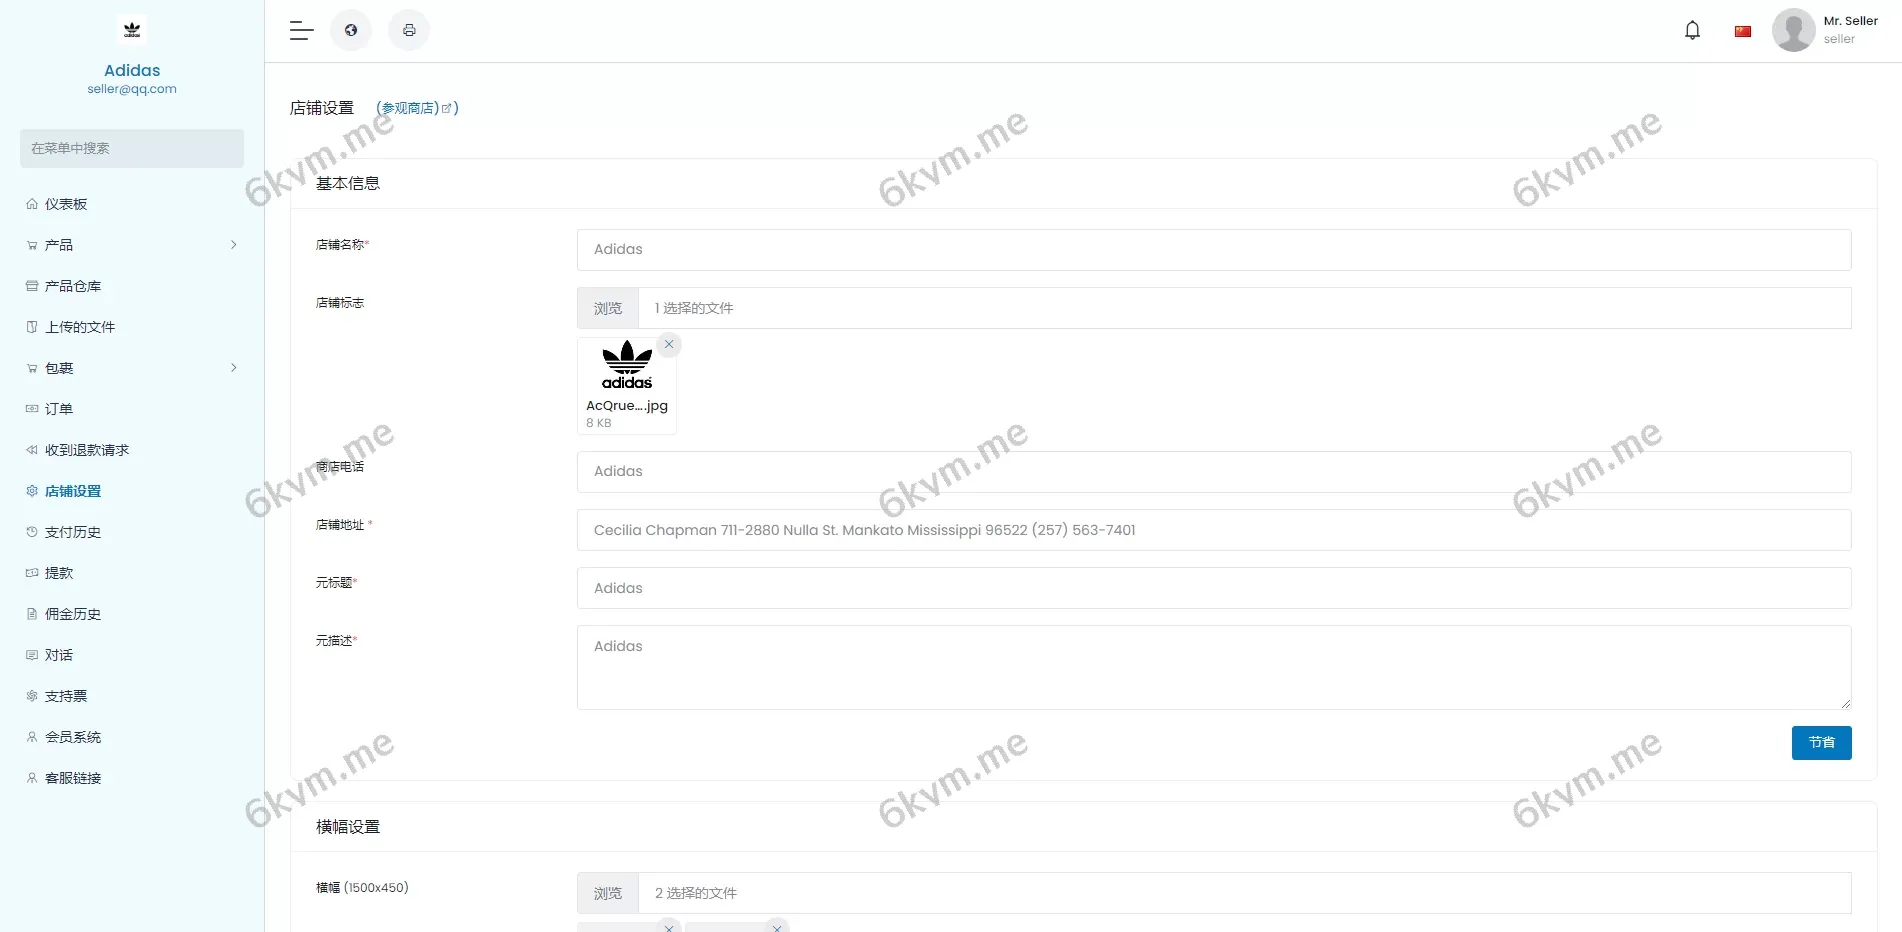This screenshot has width=1902, height=932.
Task: Click 浏览 for banner upload
Action: [608, 893]
